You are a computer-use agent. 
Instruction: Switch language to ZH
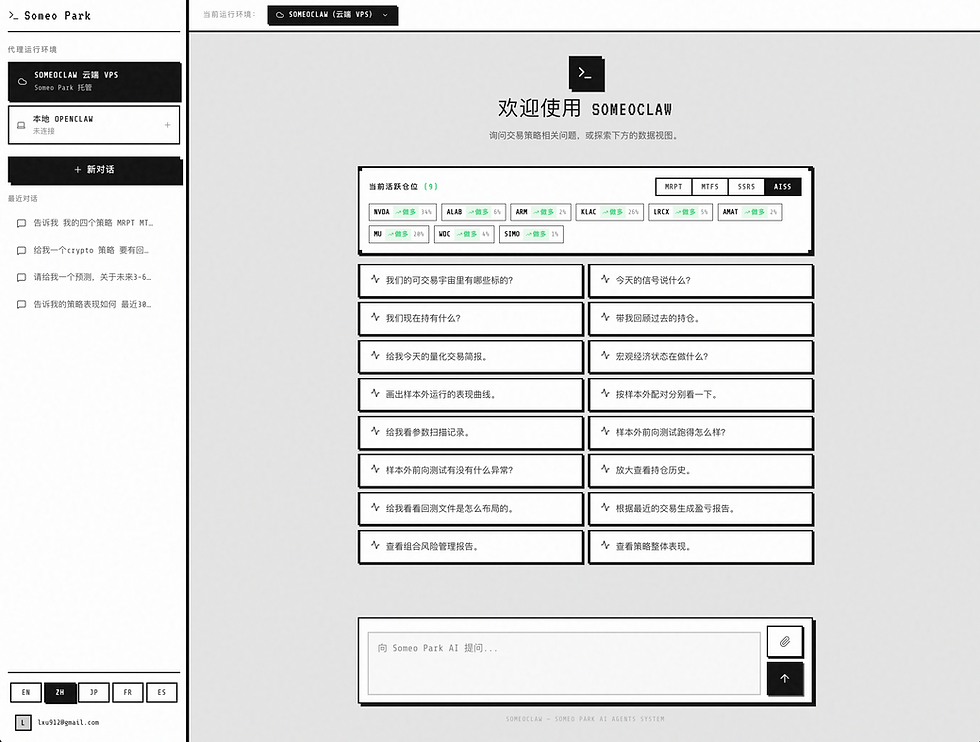tap(60, 693)
